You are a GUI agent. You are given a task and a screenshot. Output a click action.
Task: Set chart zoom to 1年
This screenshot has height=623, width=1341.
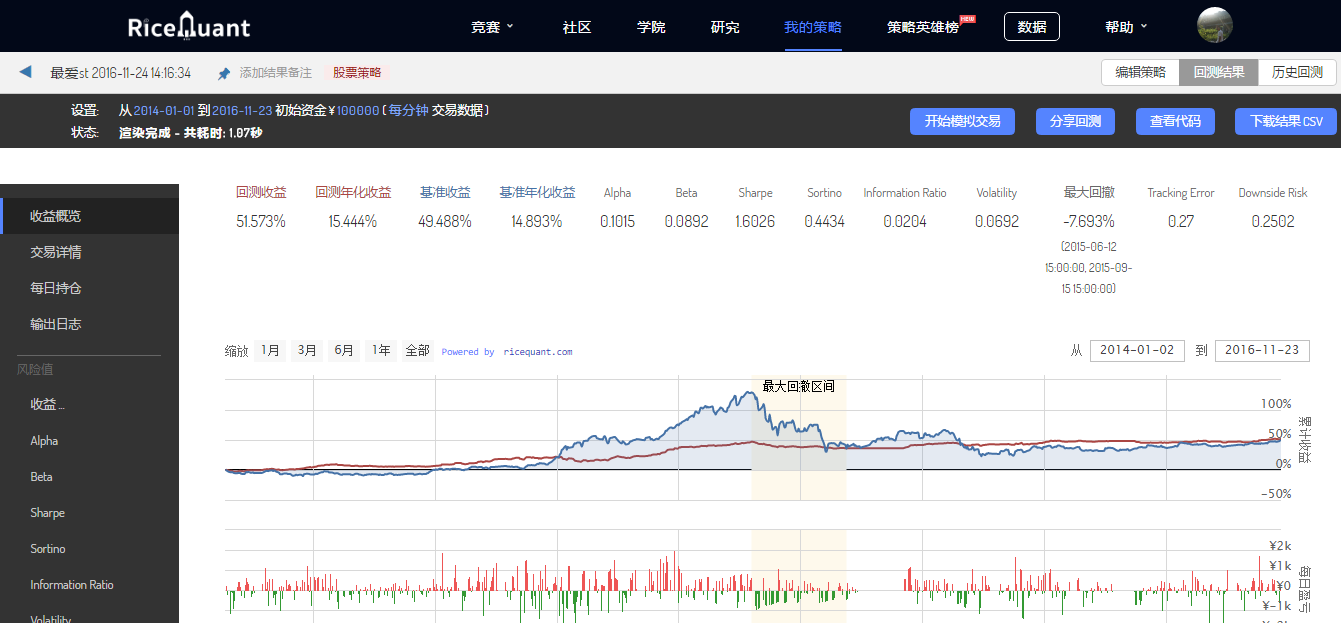[380, 350]
